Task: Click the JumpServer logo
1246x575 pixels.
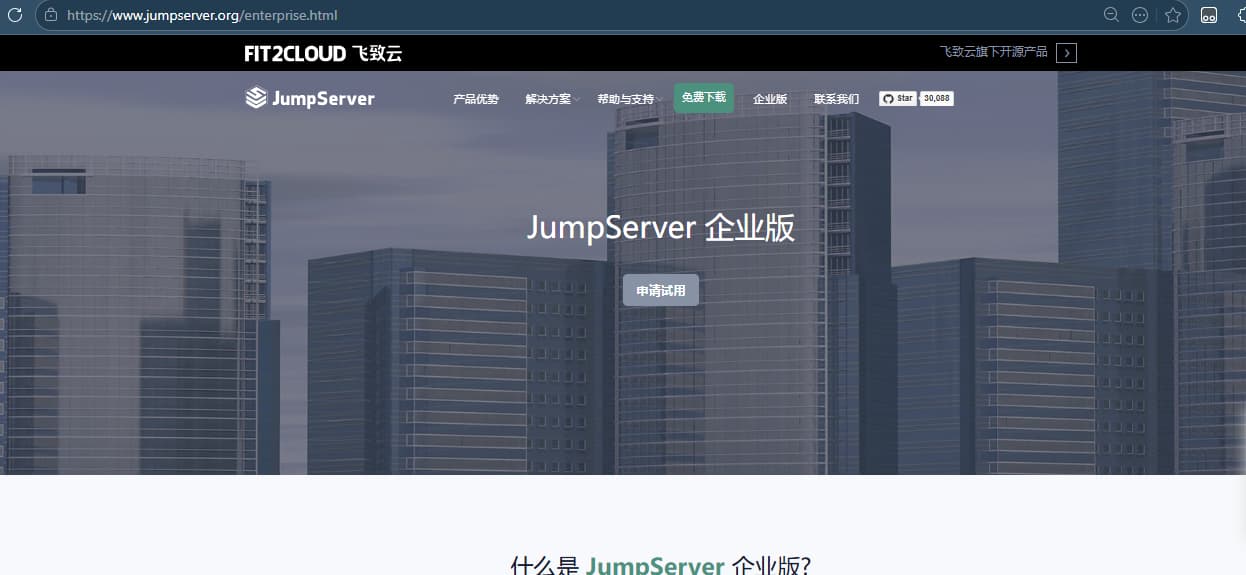Action: pos(310,98)
